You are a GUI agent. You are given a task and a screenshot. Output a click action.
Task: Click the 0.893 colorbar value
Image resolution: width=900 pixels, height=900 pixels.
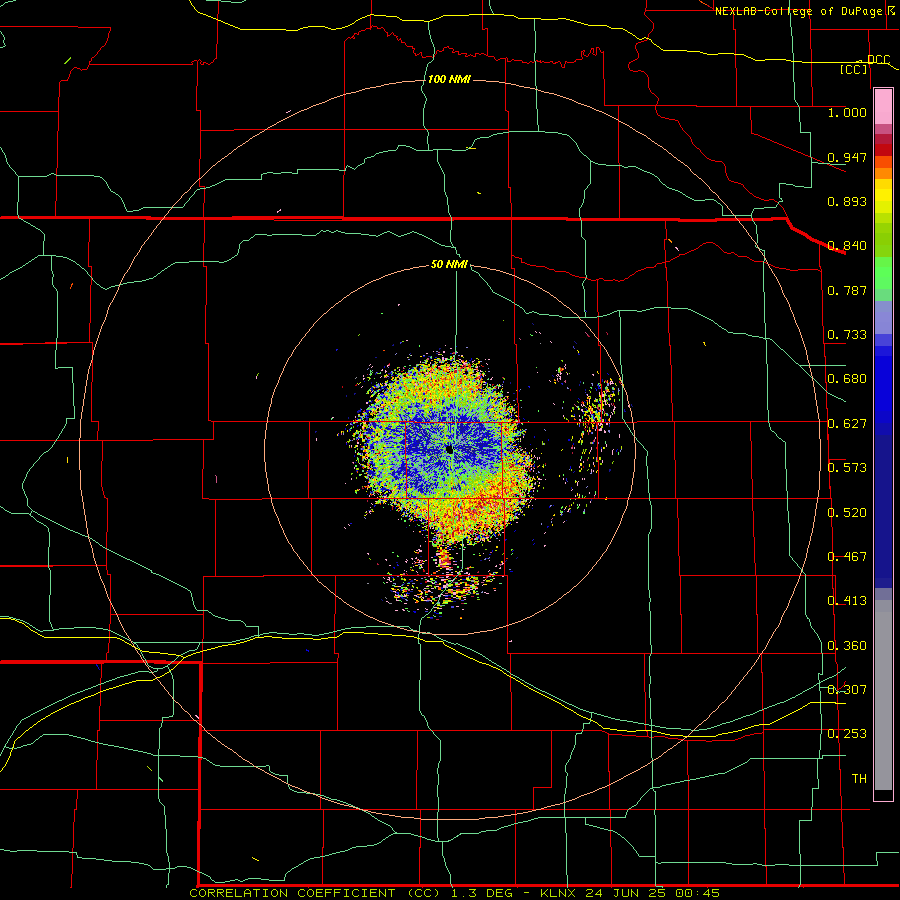point(847,201)
